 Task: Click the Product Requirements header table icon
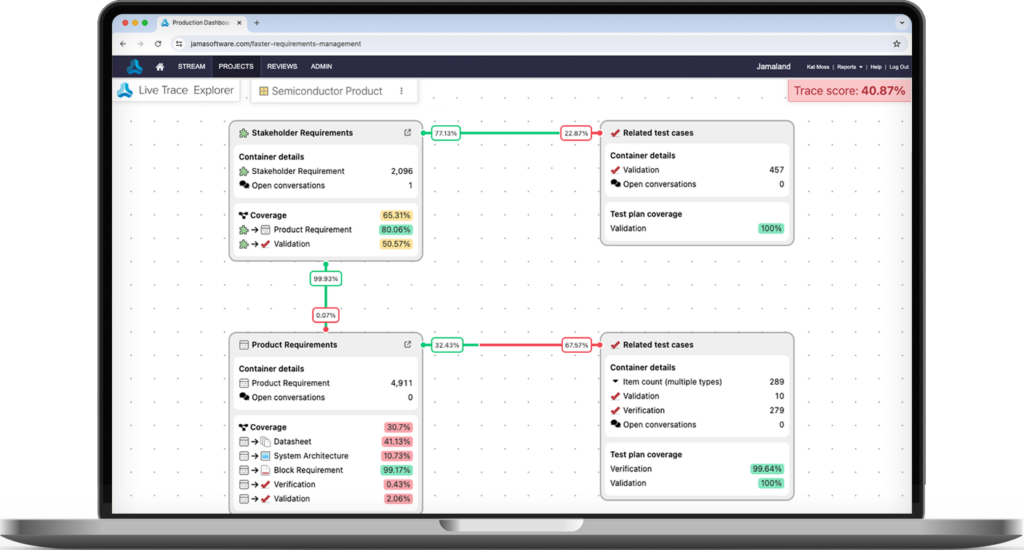[x=244, y=345]
